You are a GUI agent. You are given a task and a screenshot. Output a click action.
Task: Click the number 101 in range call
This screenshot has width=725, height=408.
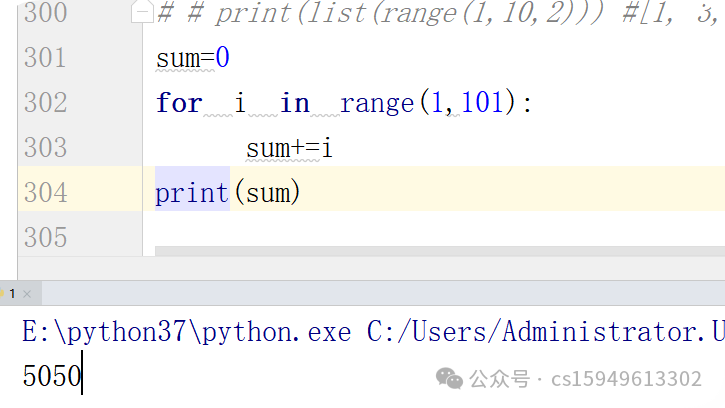482,103
